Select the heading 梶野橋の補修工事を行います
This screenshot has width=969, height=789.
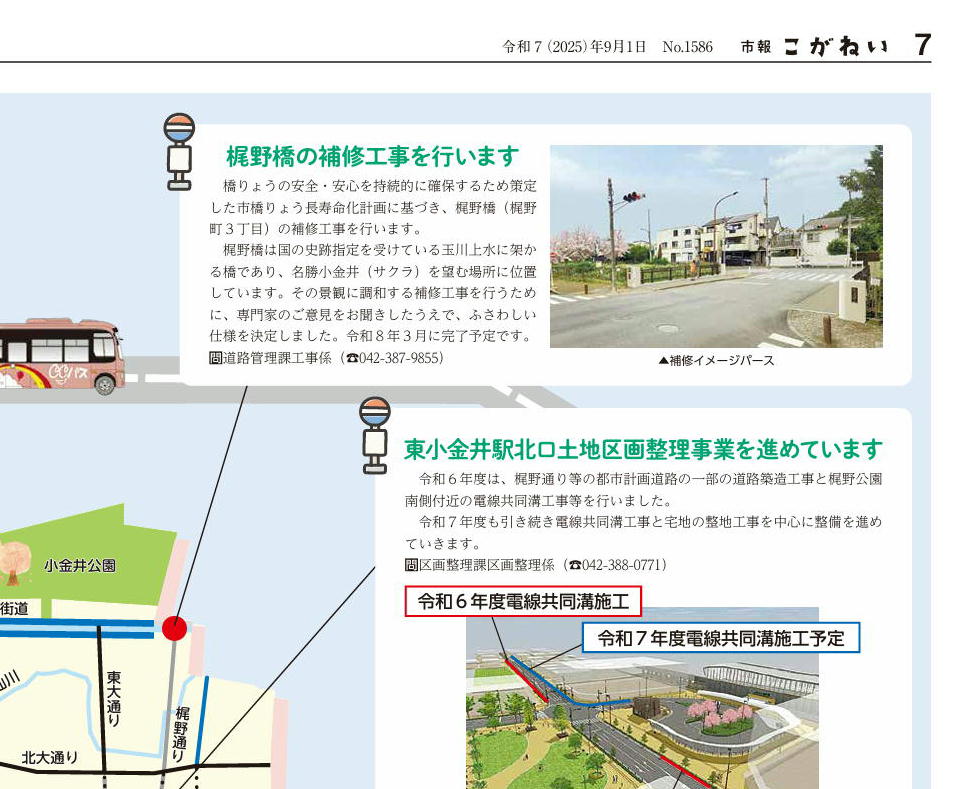[x=372, y=157]
